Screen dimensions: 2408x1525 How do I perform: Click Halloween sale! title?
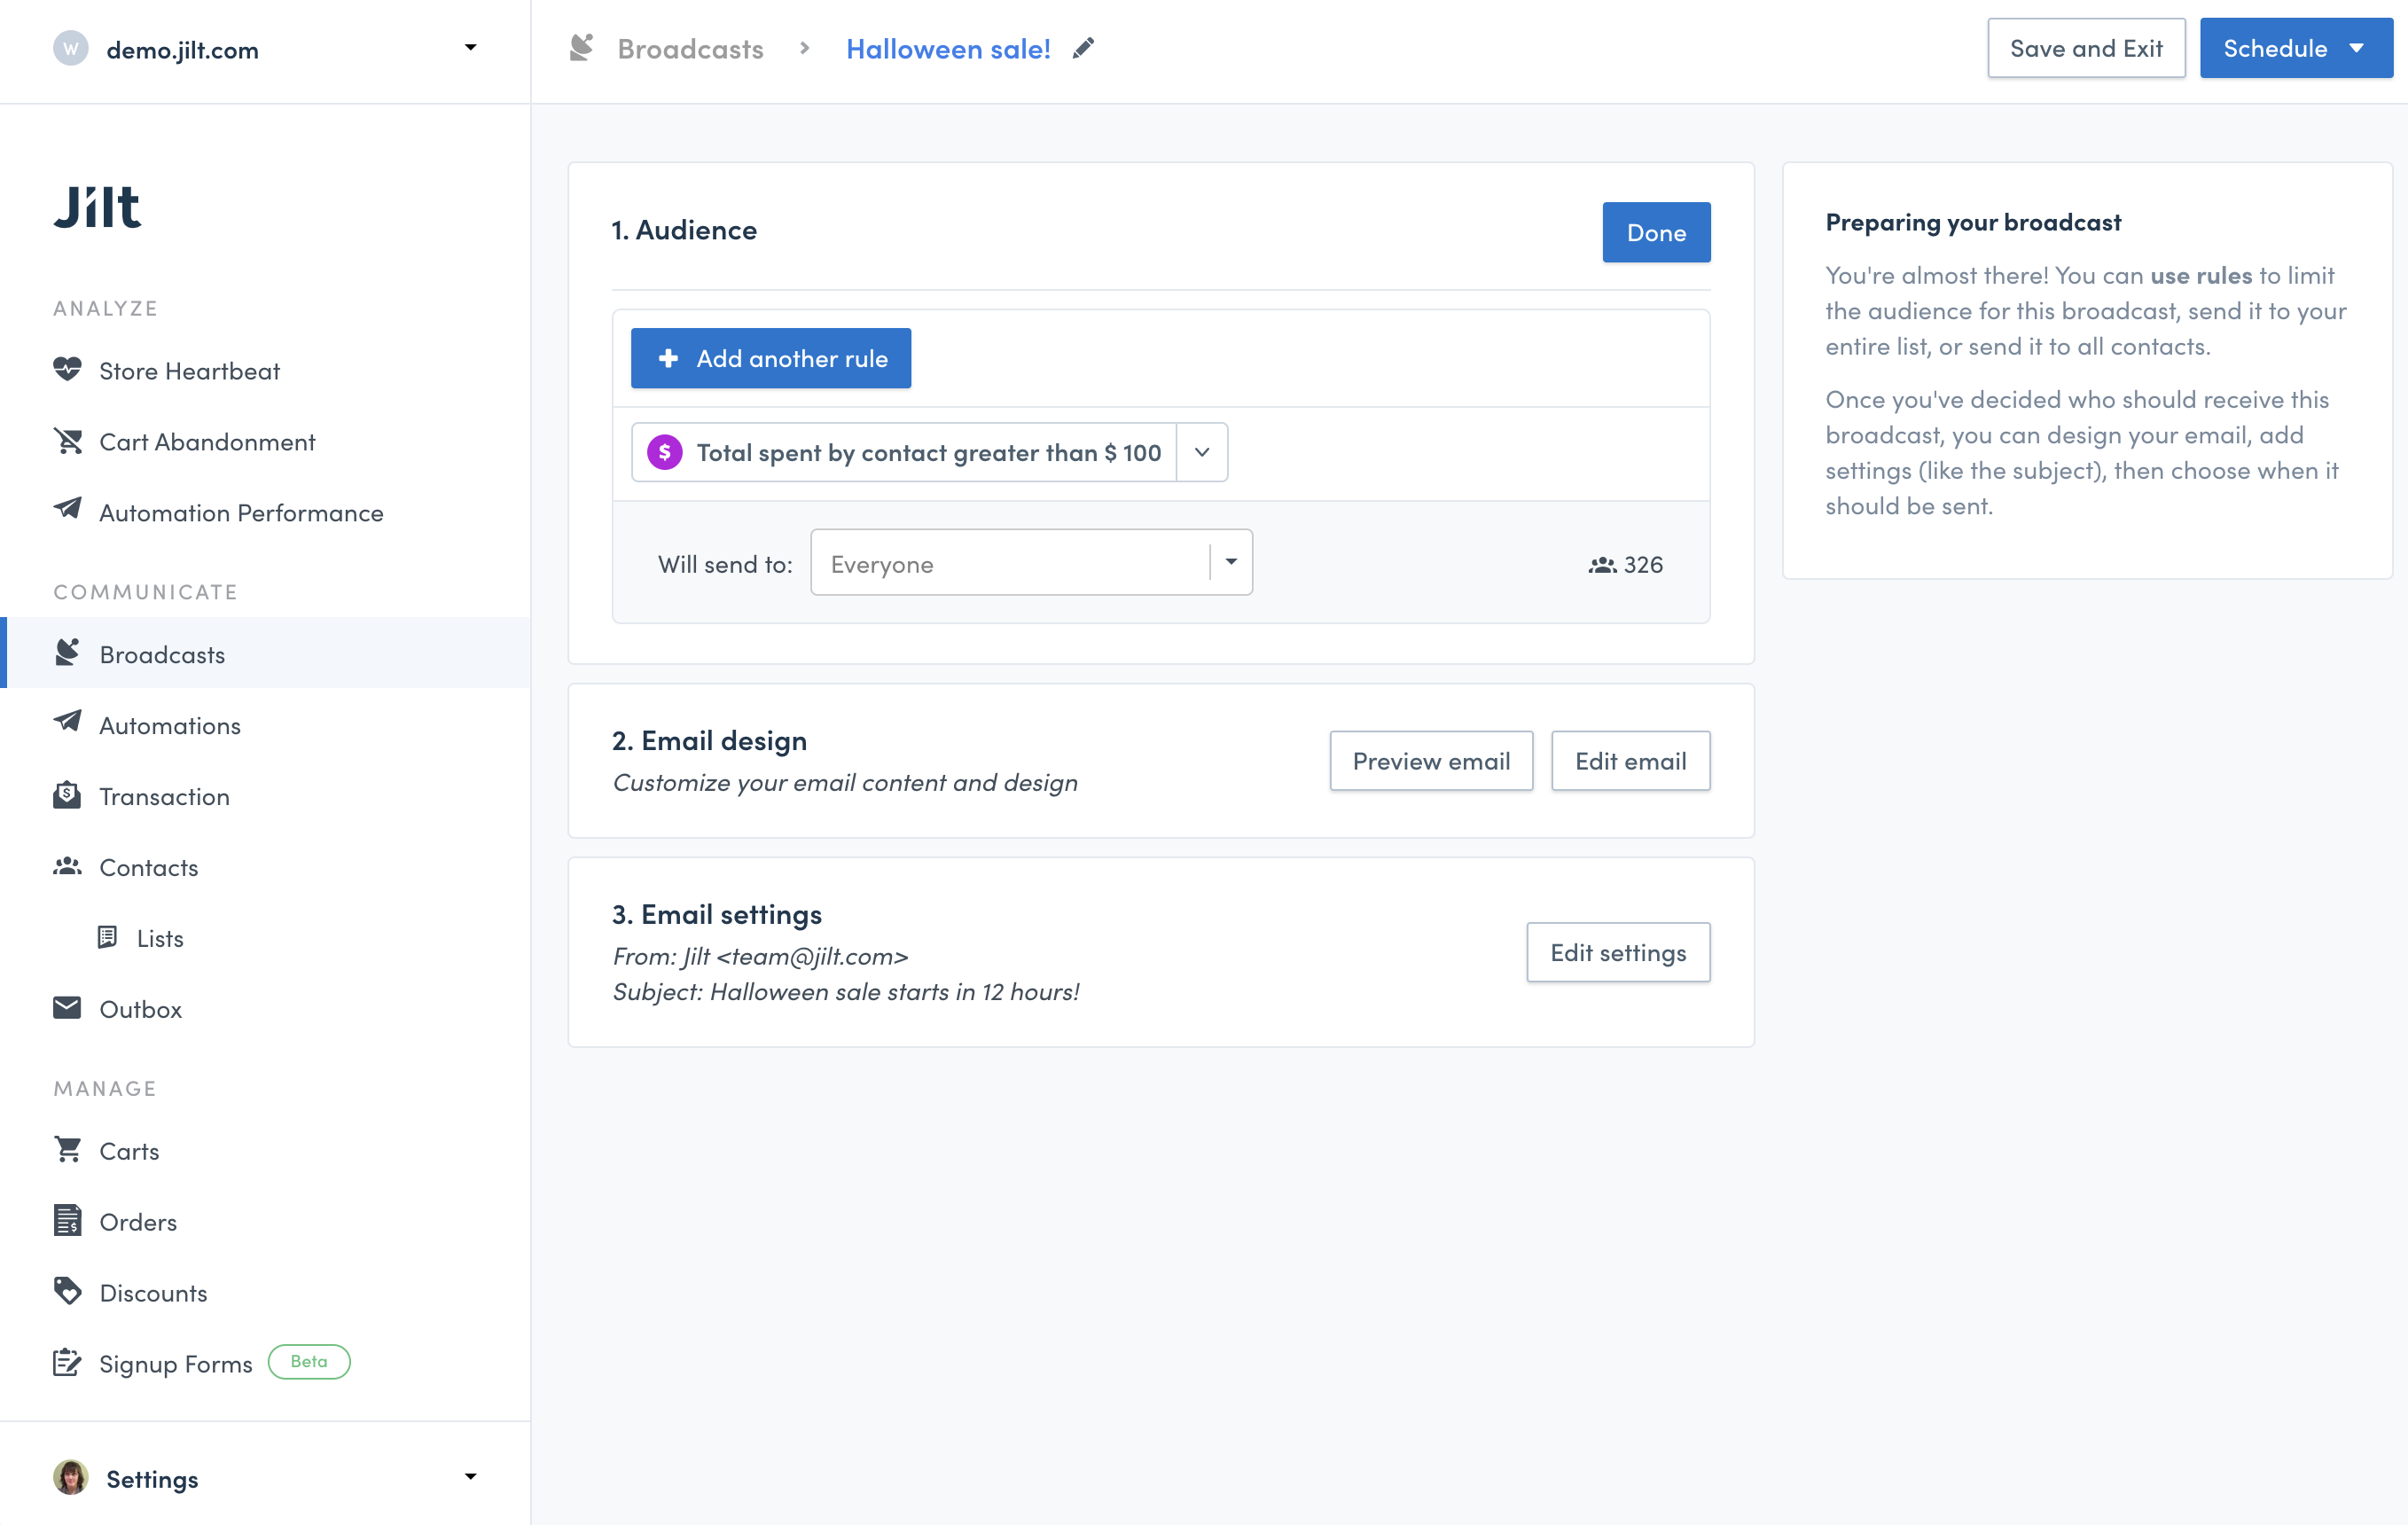tap(948, 48)
